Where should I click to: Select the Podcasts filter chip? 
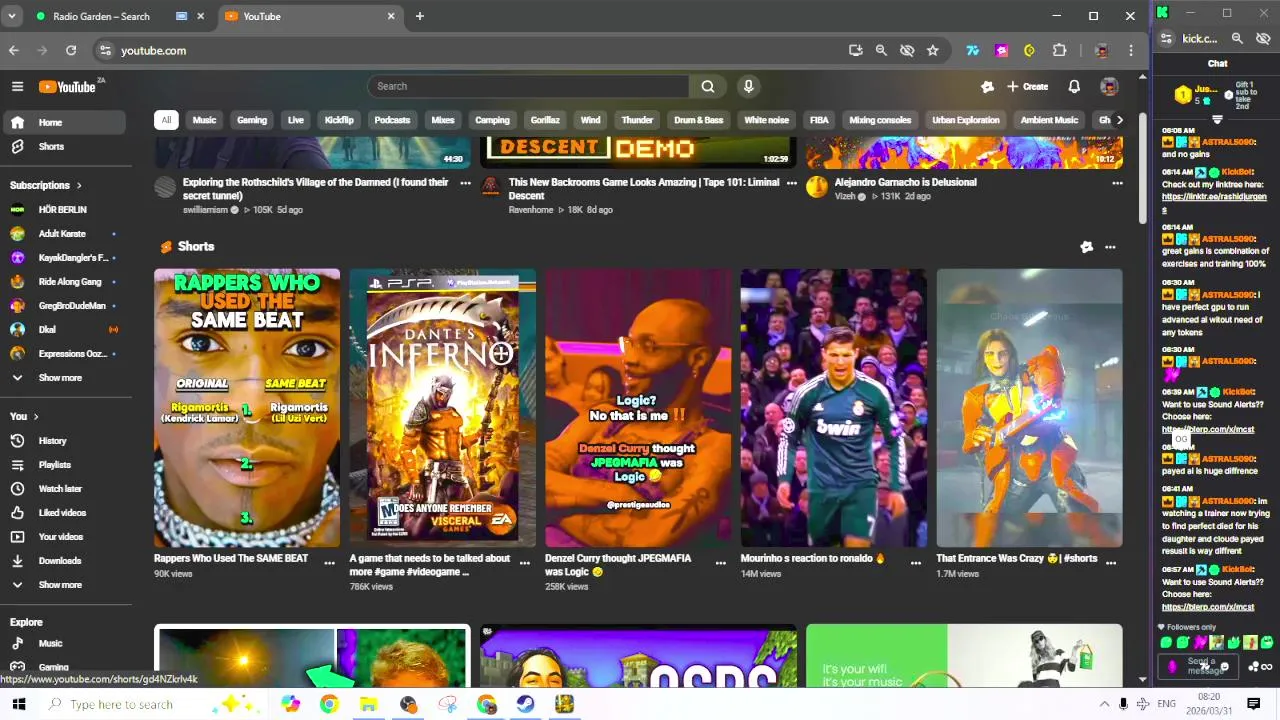pos(392,120)
